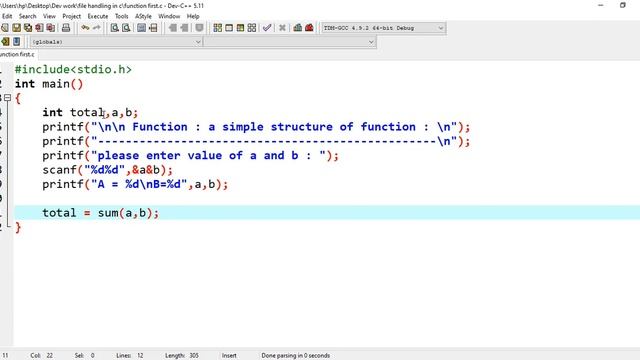Click the scanf("%d%d",&a&b); line
The height and width of the screenshot is (360, 640).
click(x=108, y=170)
